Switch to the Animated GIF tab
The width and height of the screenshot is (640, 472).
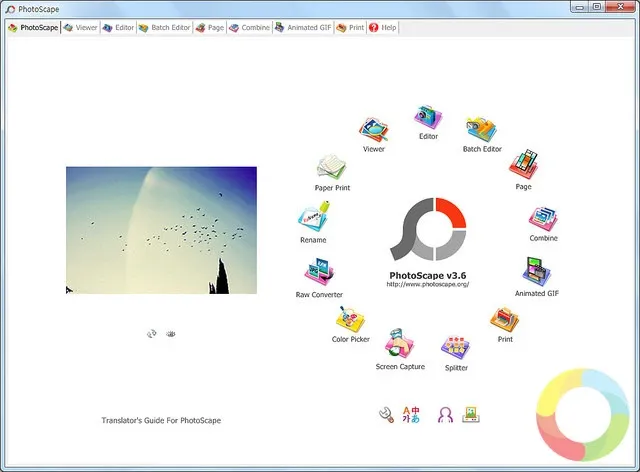pyautogui.click(x=303, y=28)
